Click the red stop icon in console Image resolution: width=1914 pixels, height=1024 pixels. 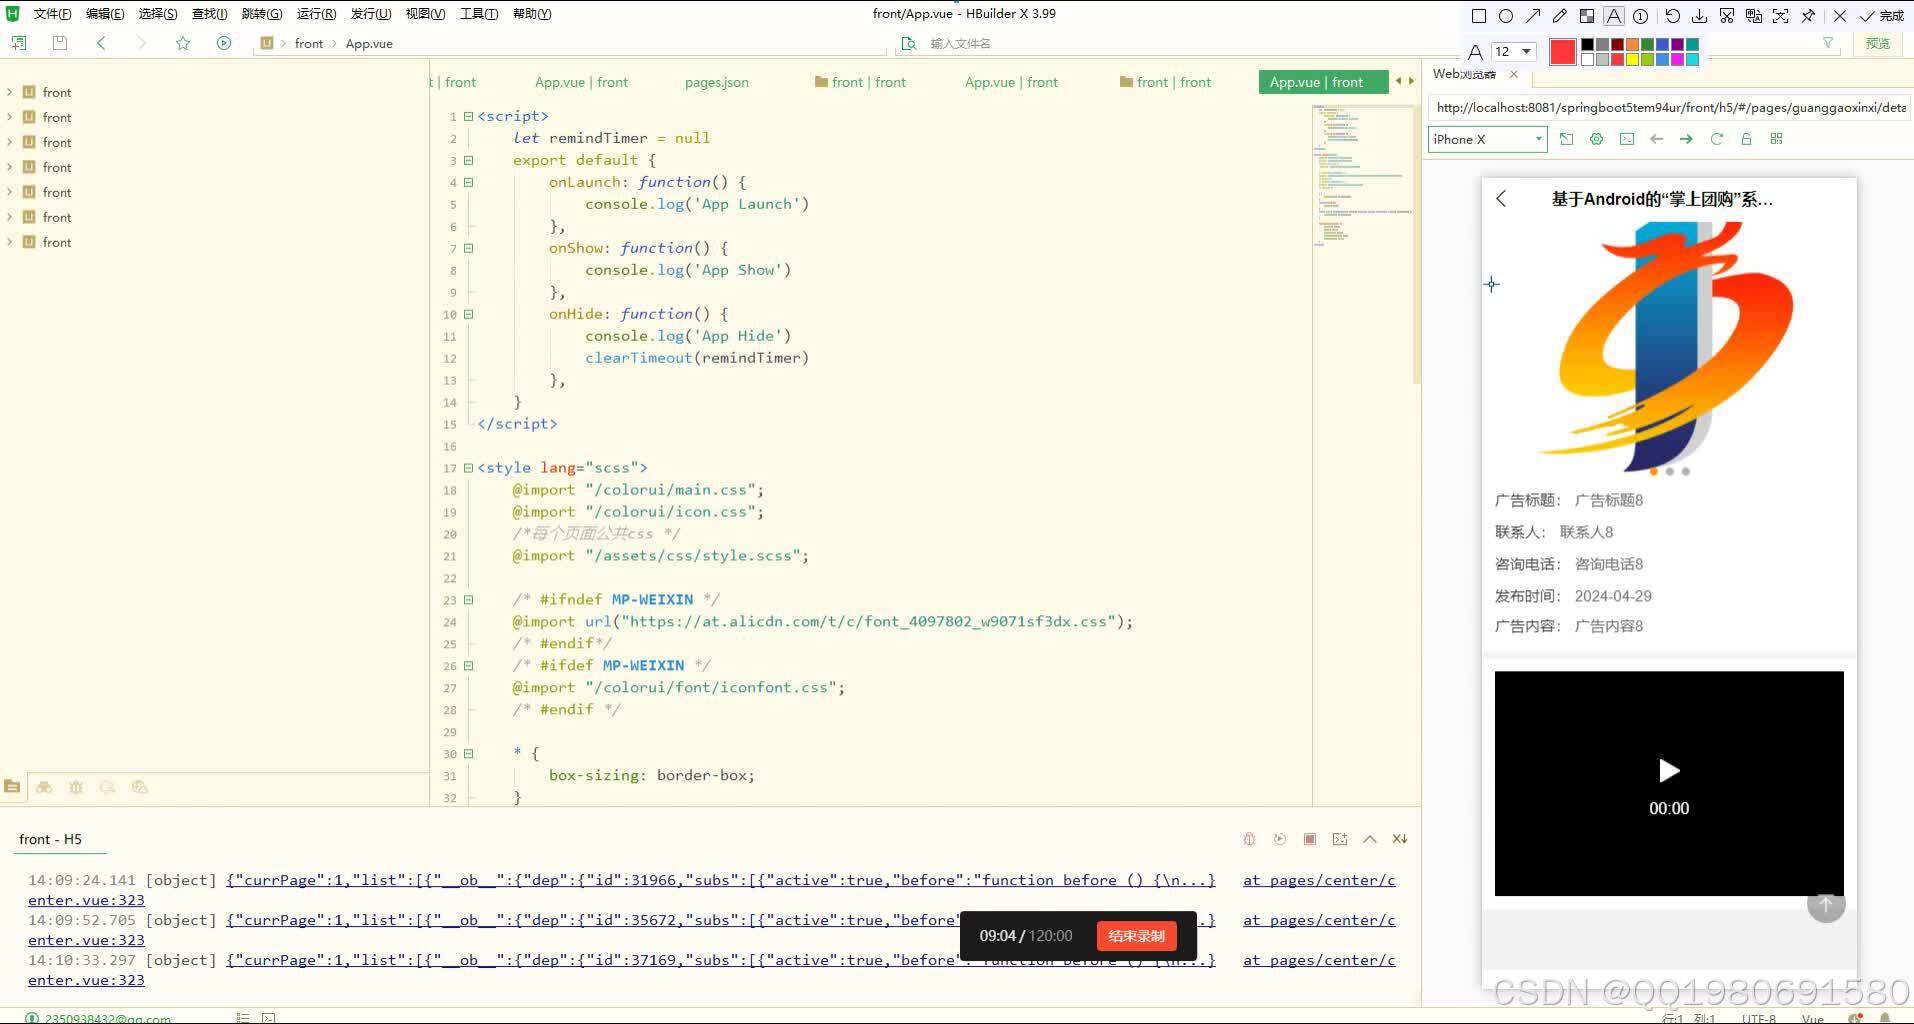click(1310, 839)
